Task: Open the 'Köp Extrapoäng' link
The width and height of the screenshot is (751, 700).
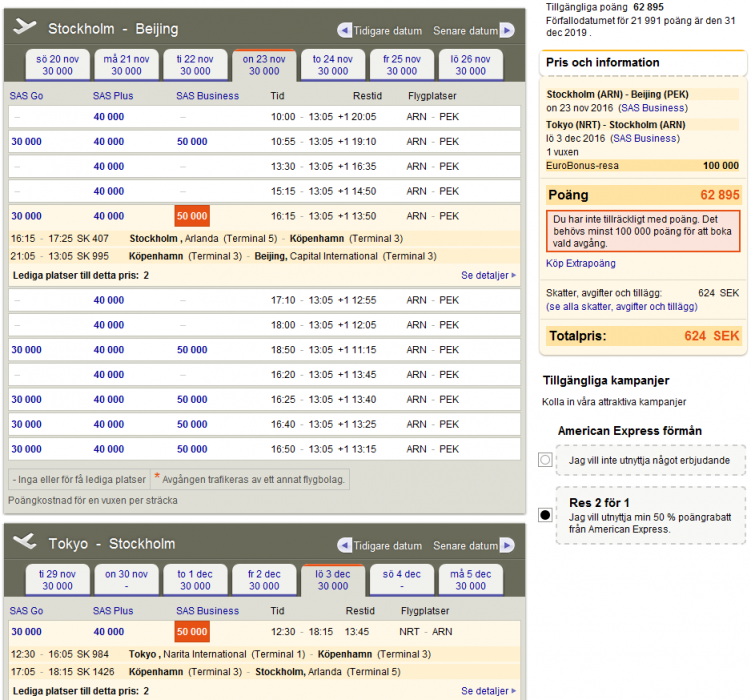Action: (581, 264)
